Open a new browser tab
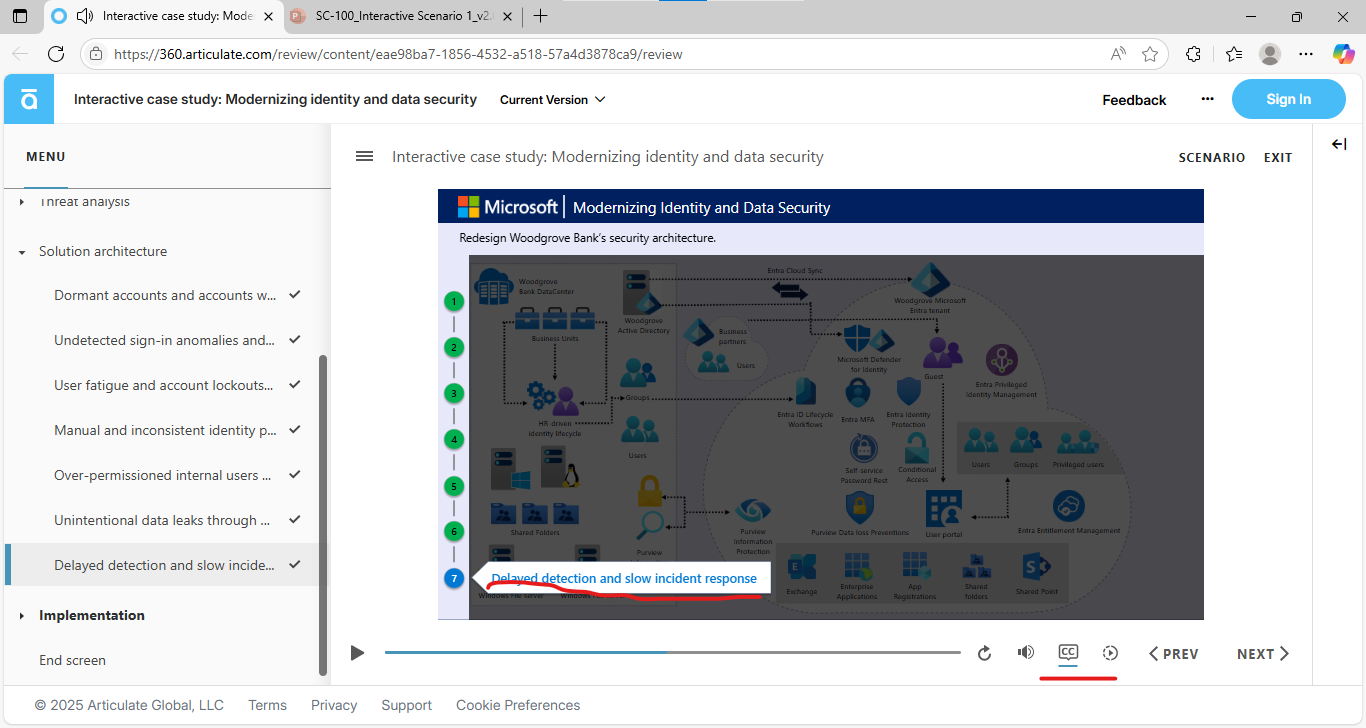Screen dimensions: 1366x728 pyautogui.click(x=540, y=16)
